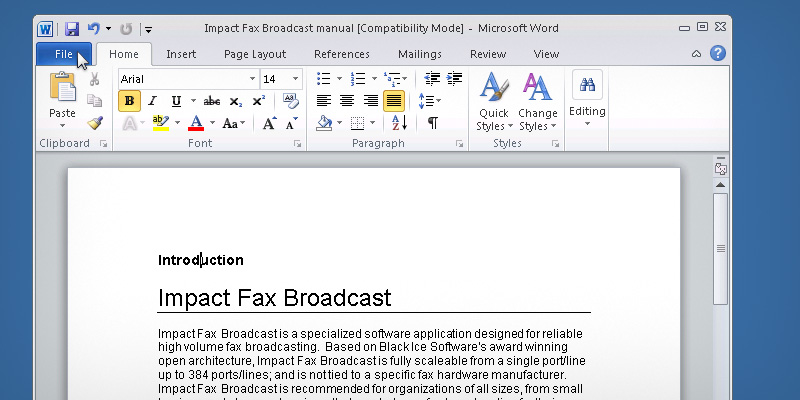Click the Format Painter brush icon

tap(95, 123)
